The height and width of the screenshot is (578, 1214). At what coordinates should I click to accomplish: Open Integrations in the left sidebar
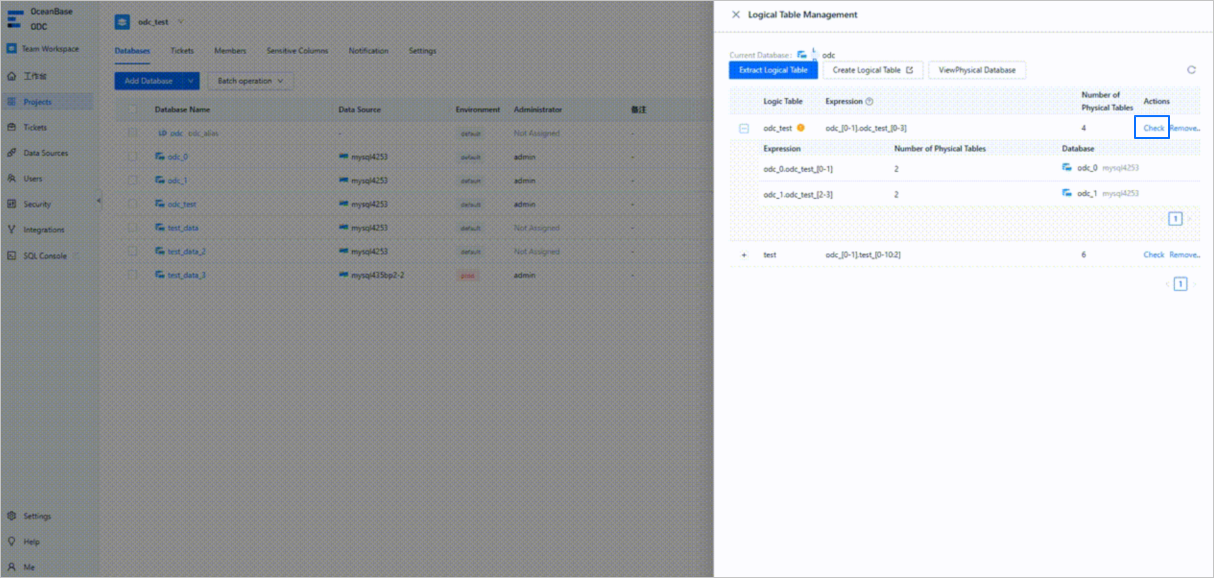click(x=11, y=230)
